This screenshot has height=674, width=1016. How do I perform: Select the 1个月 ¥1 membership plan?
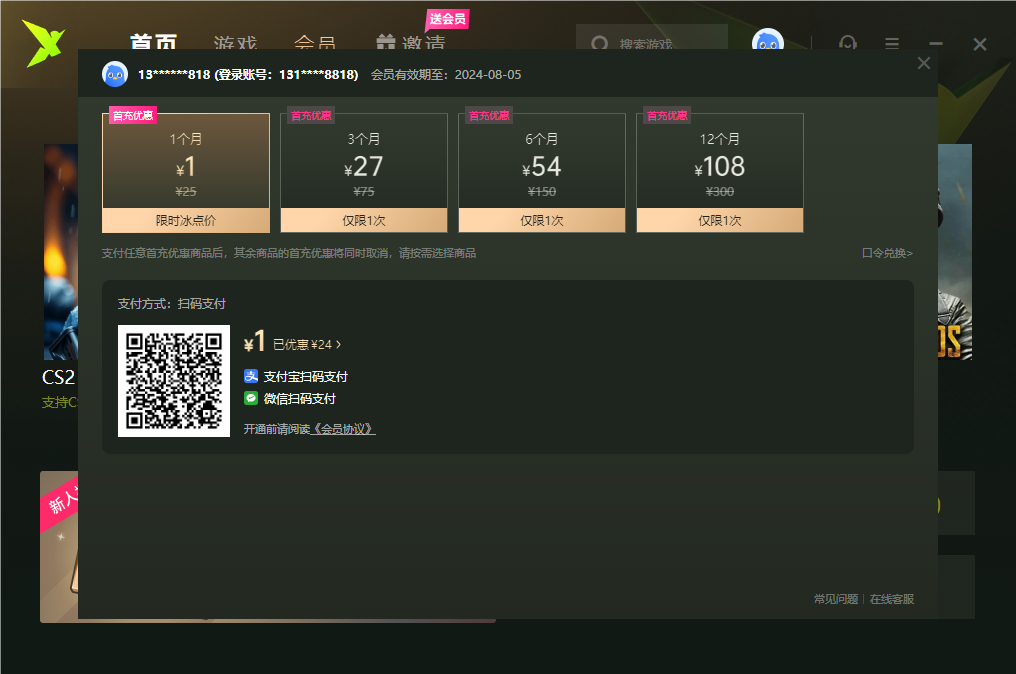pyautogui.click(x=186, y=172)
